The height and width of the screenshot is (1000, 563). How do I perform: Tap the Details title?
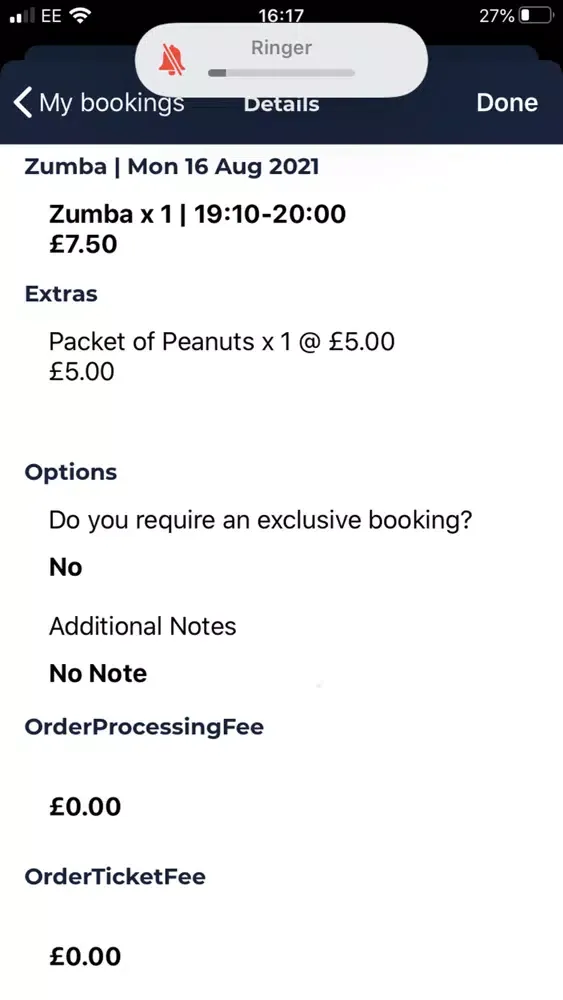point(281,105)
